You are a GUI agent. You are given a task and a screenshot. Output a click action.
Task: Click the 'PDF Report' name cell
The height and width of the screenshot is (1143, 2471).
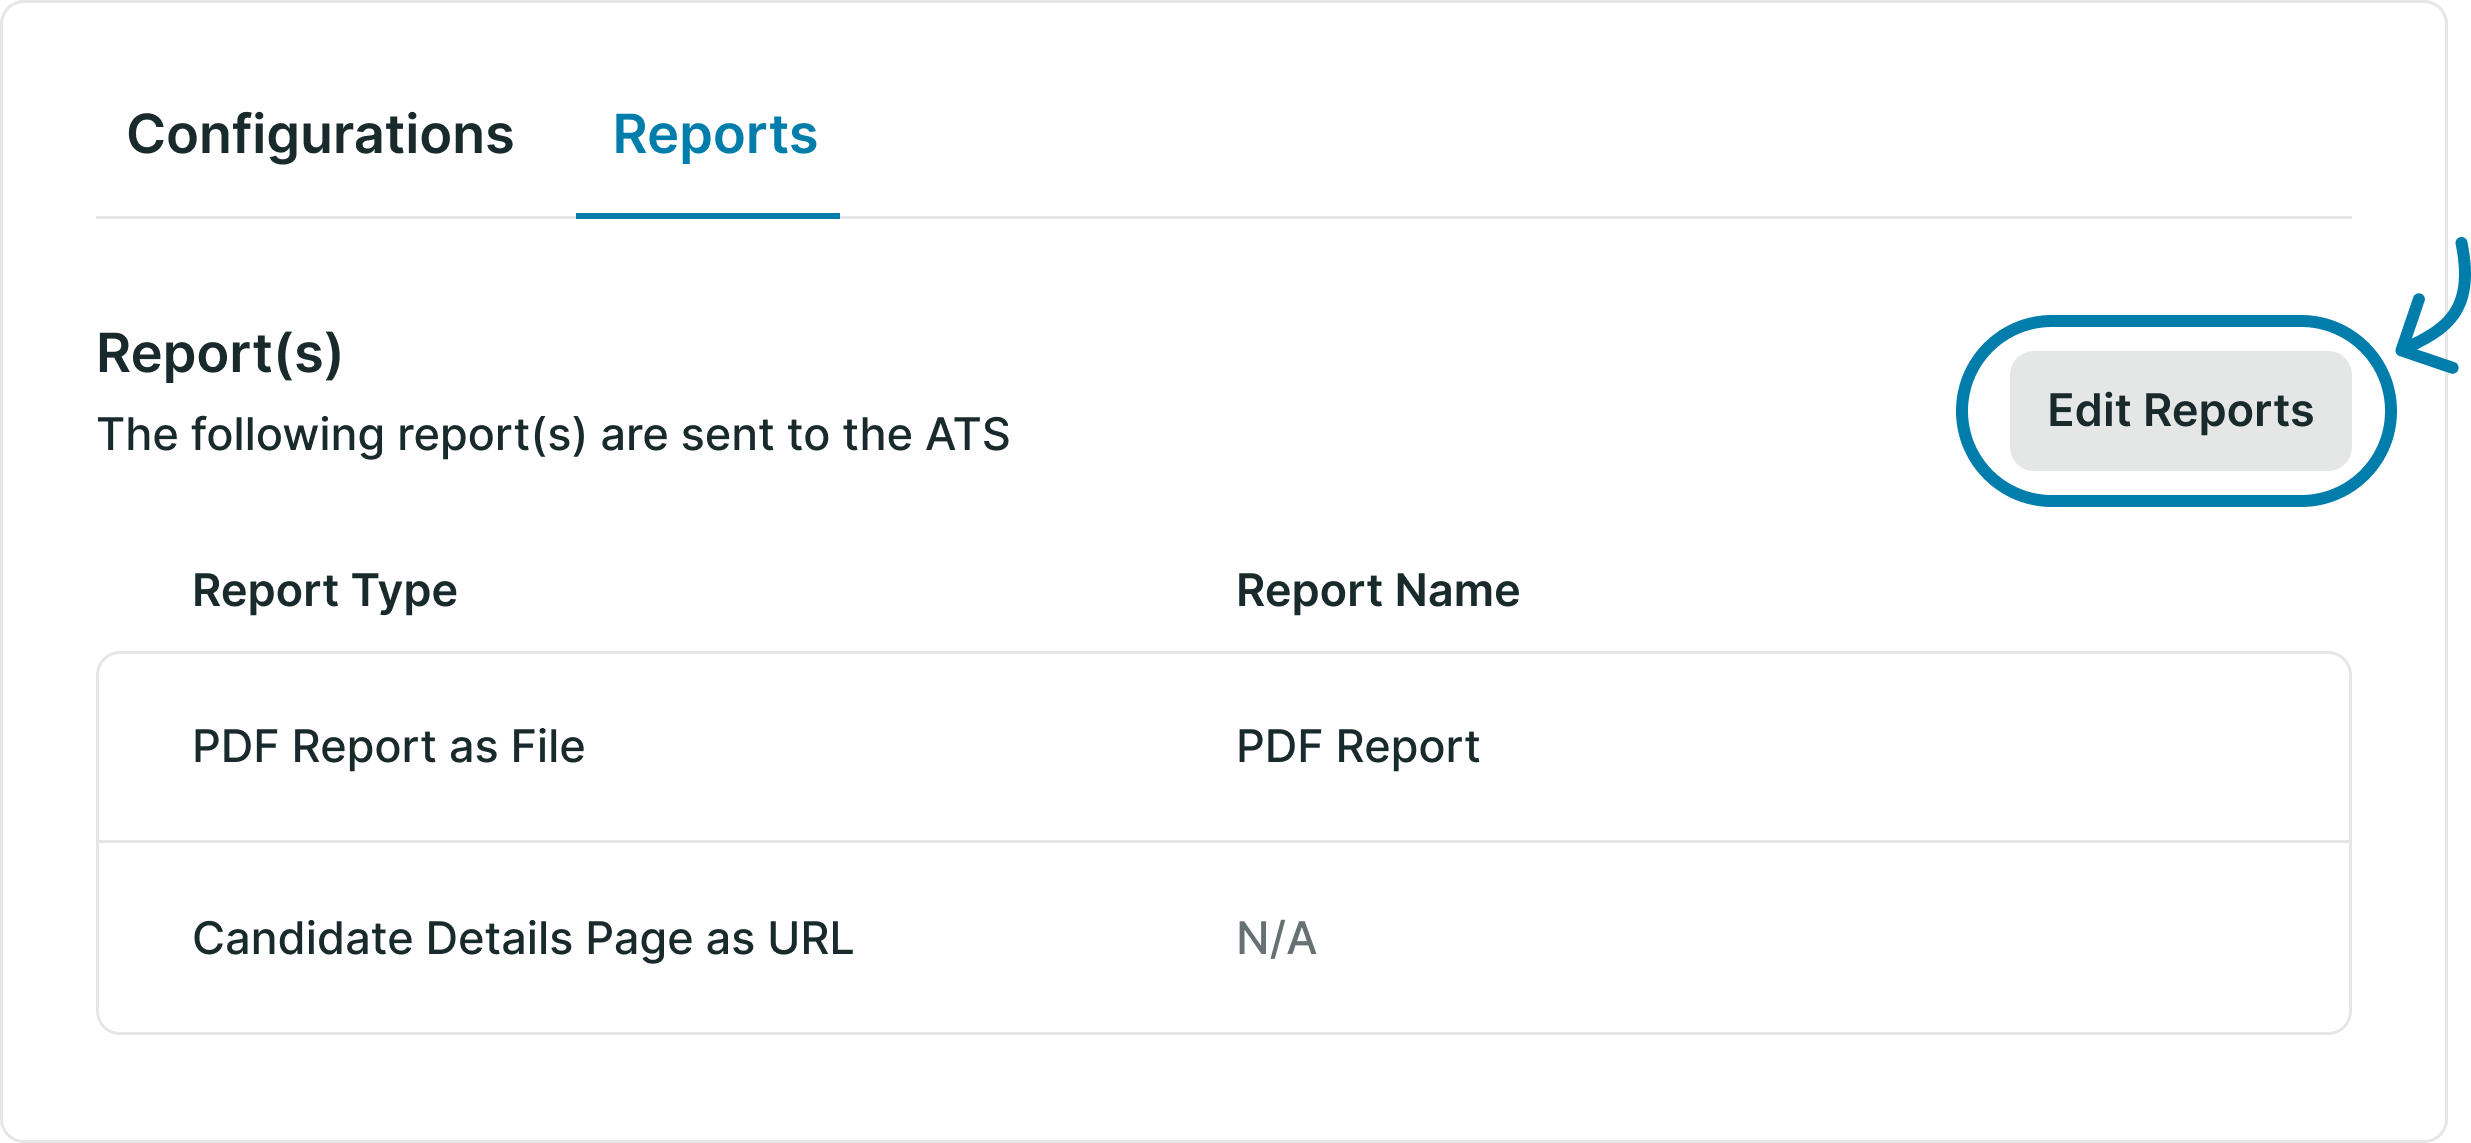pyautogui.click(x=1357, y=746)
